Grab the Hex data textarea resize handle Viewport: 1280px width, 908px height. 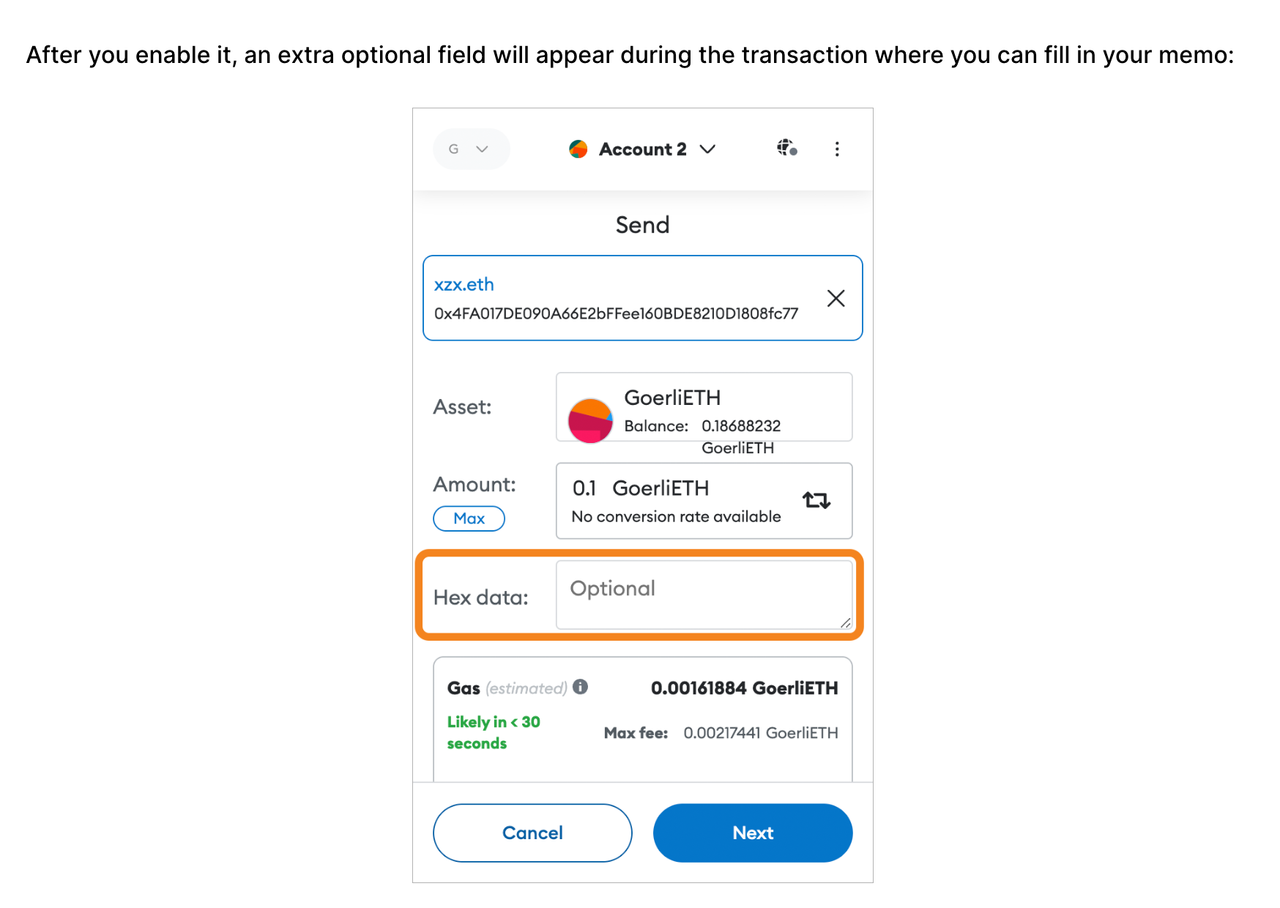[845, 622]
